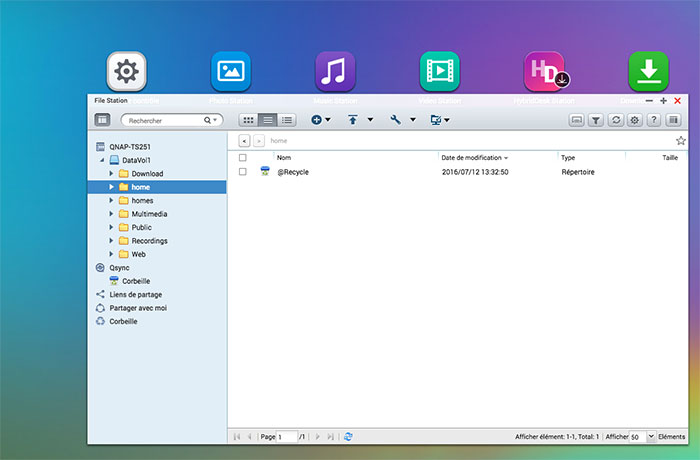
Task: Open the items per page dropdown
Action: pyautogui.click(x=651, y=436)
